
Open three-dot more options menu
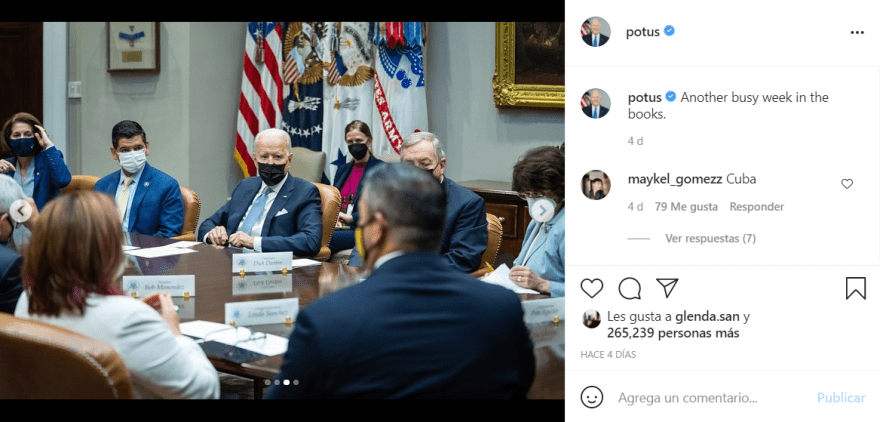[x=857, y=33]
